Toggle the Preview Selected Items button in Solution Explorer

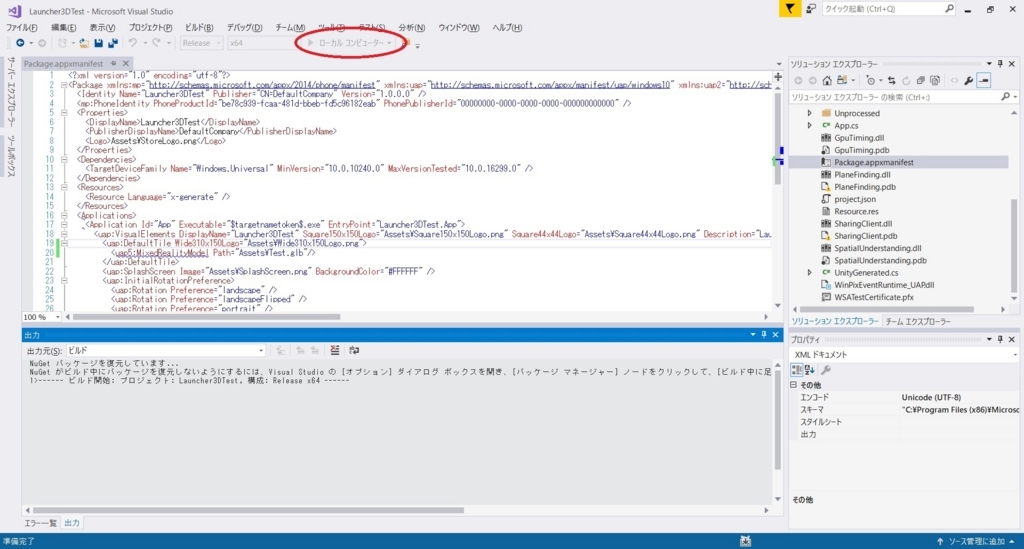click(x=984, y=80)
